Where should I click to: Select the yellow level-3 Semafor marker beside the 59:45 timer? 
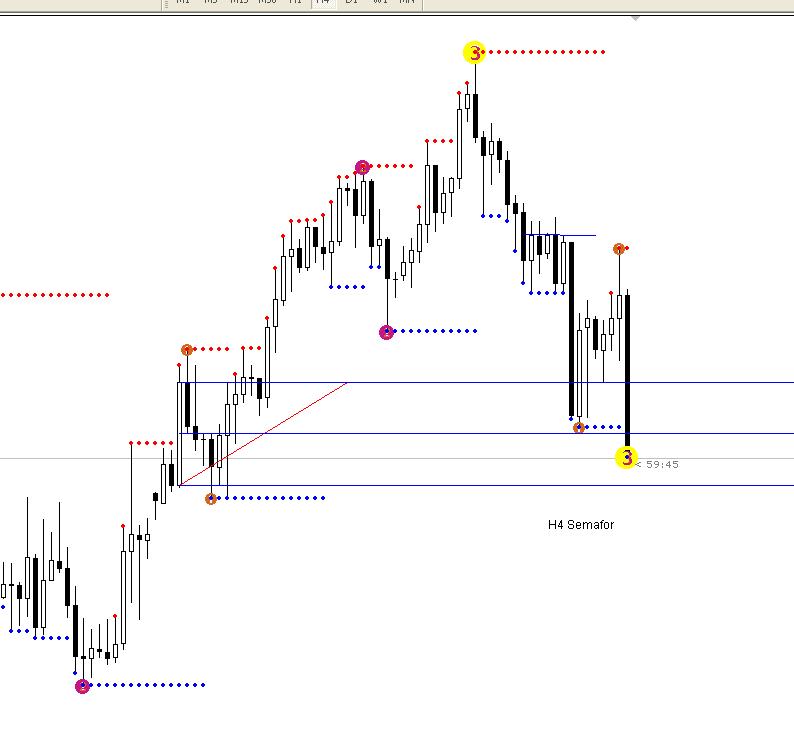pos(626,458)
